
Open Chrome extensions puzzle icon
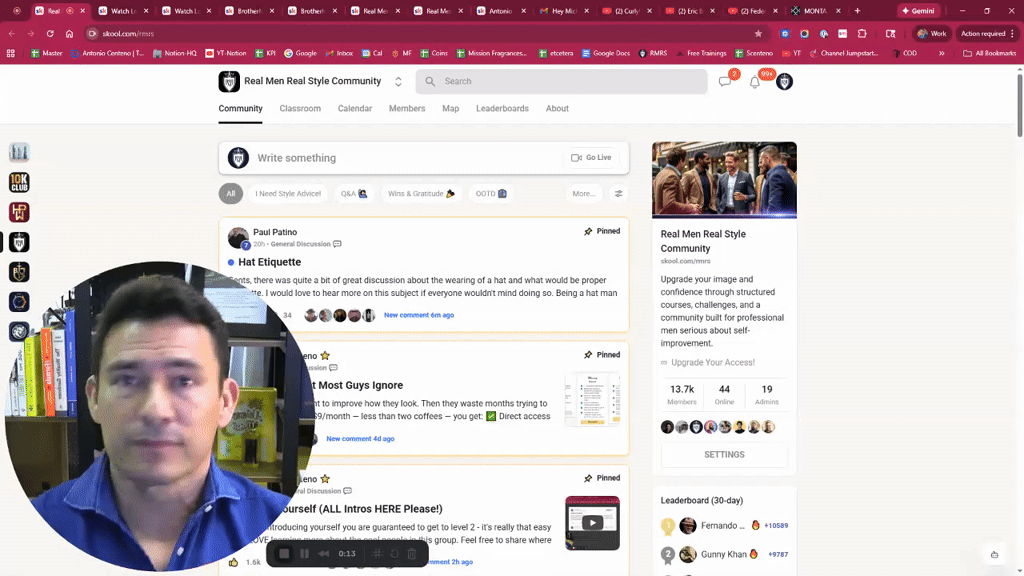862,33
